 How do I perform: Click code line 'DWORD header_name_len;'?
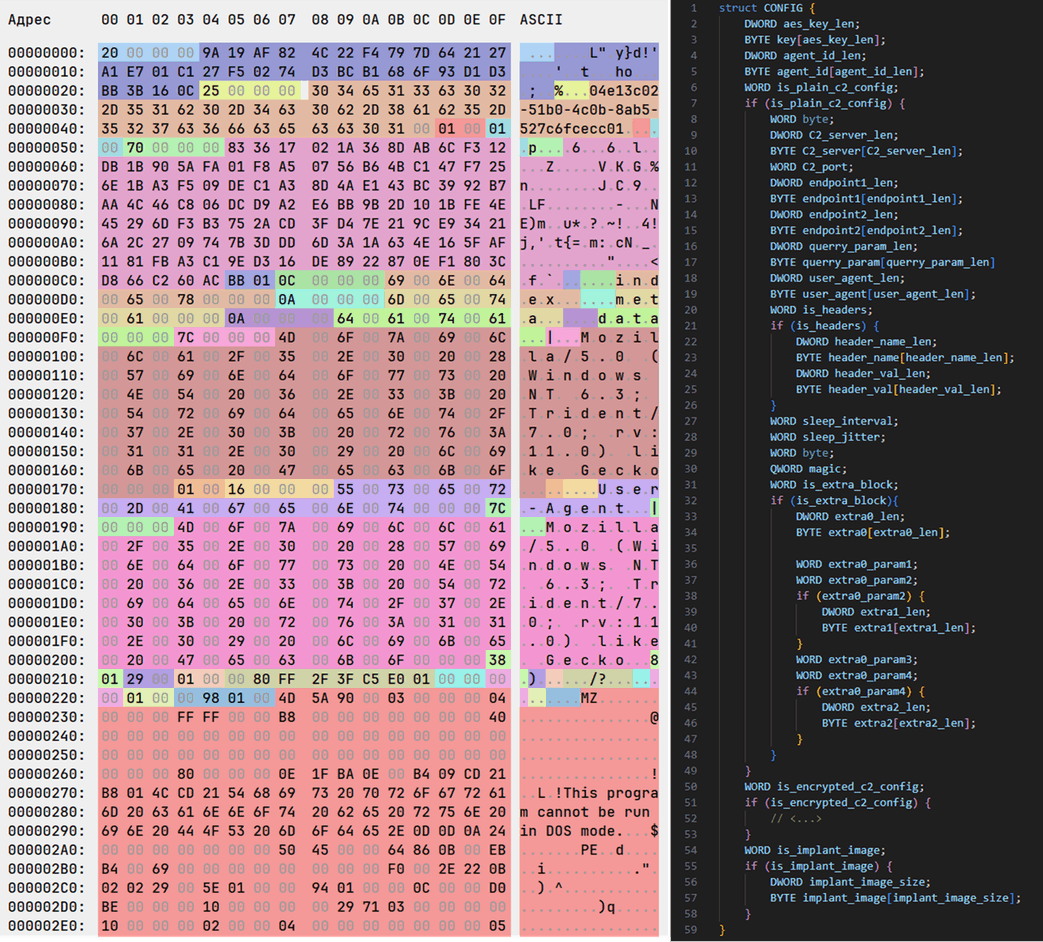(866, 342)
